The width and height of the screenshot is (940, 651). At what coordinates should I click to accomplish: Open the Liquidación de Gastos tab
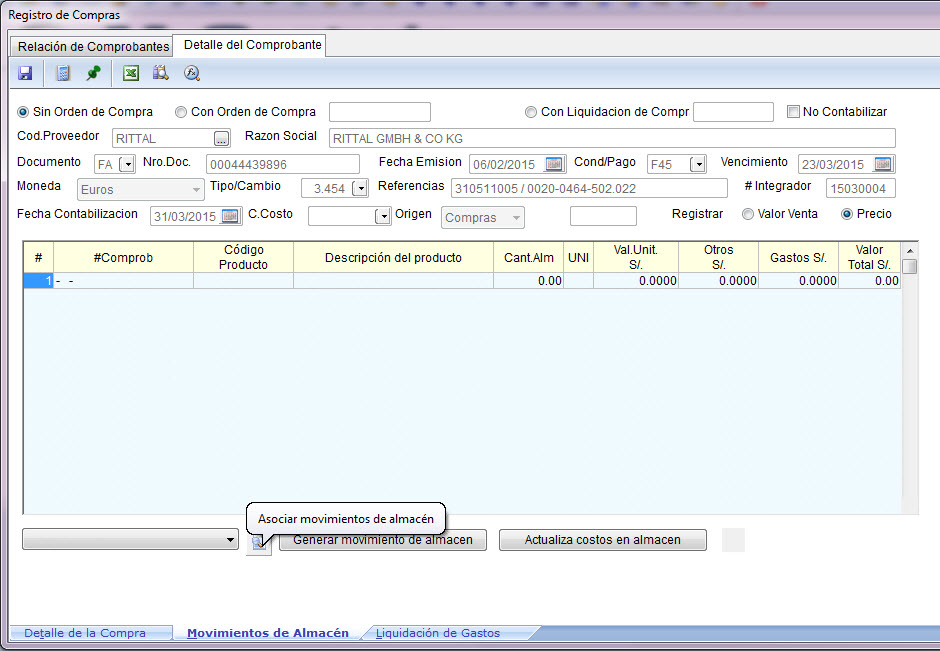tap(438, 633)
